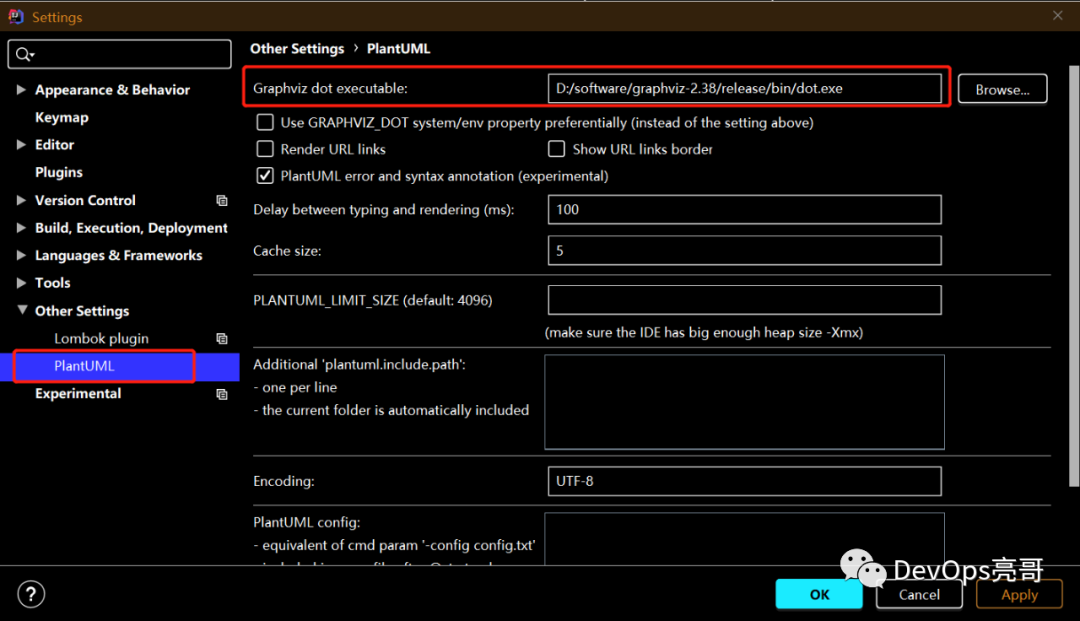This screenshot has width=1080, height=621.
Task: Collapse the Other Settings section
Action: click(22, 310)
